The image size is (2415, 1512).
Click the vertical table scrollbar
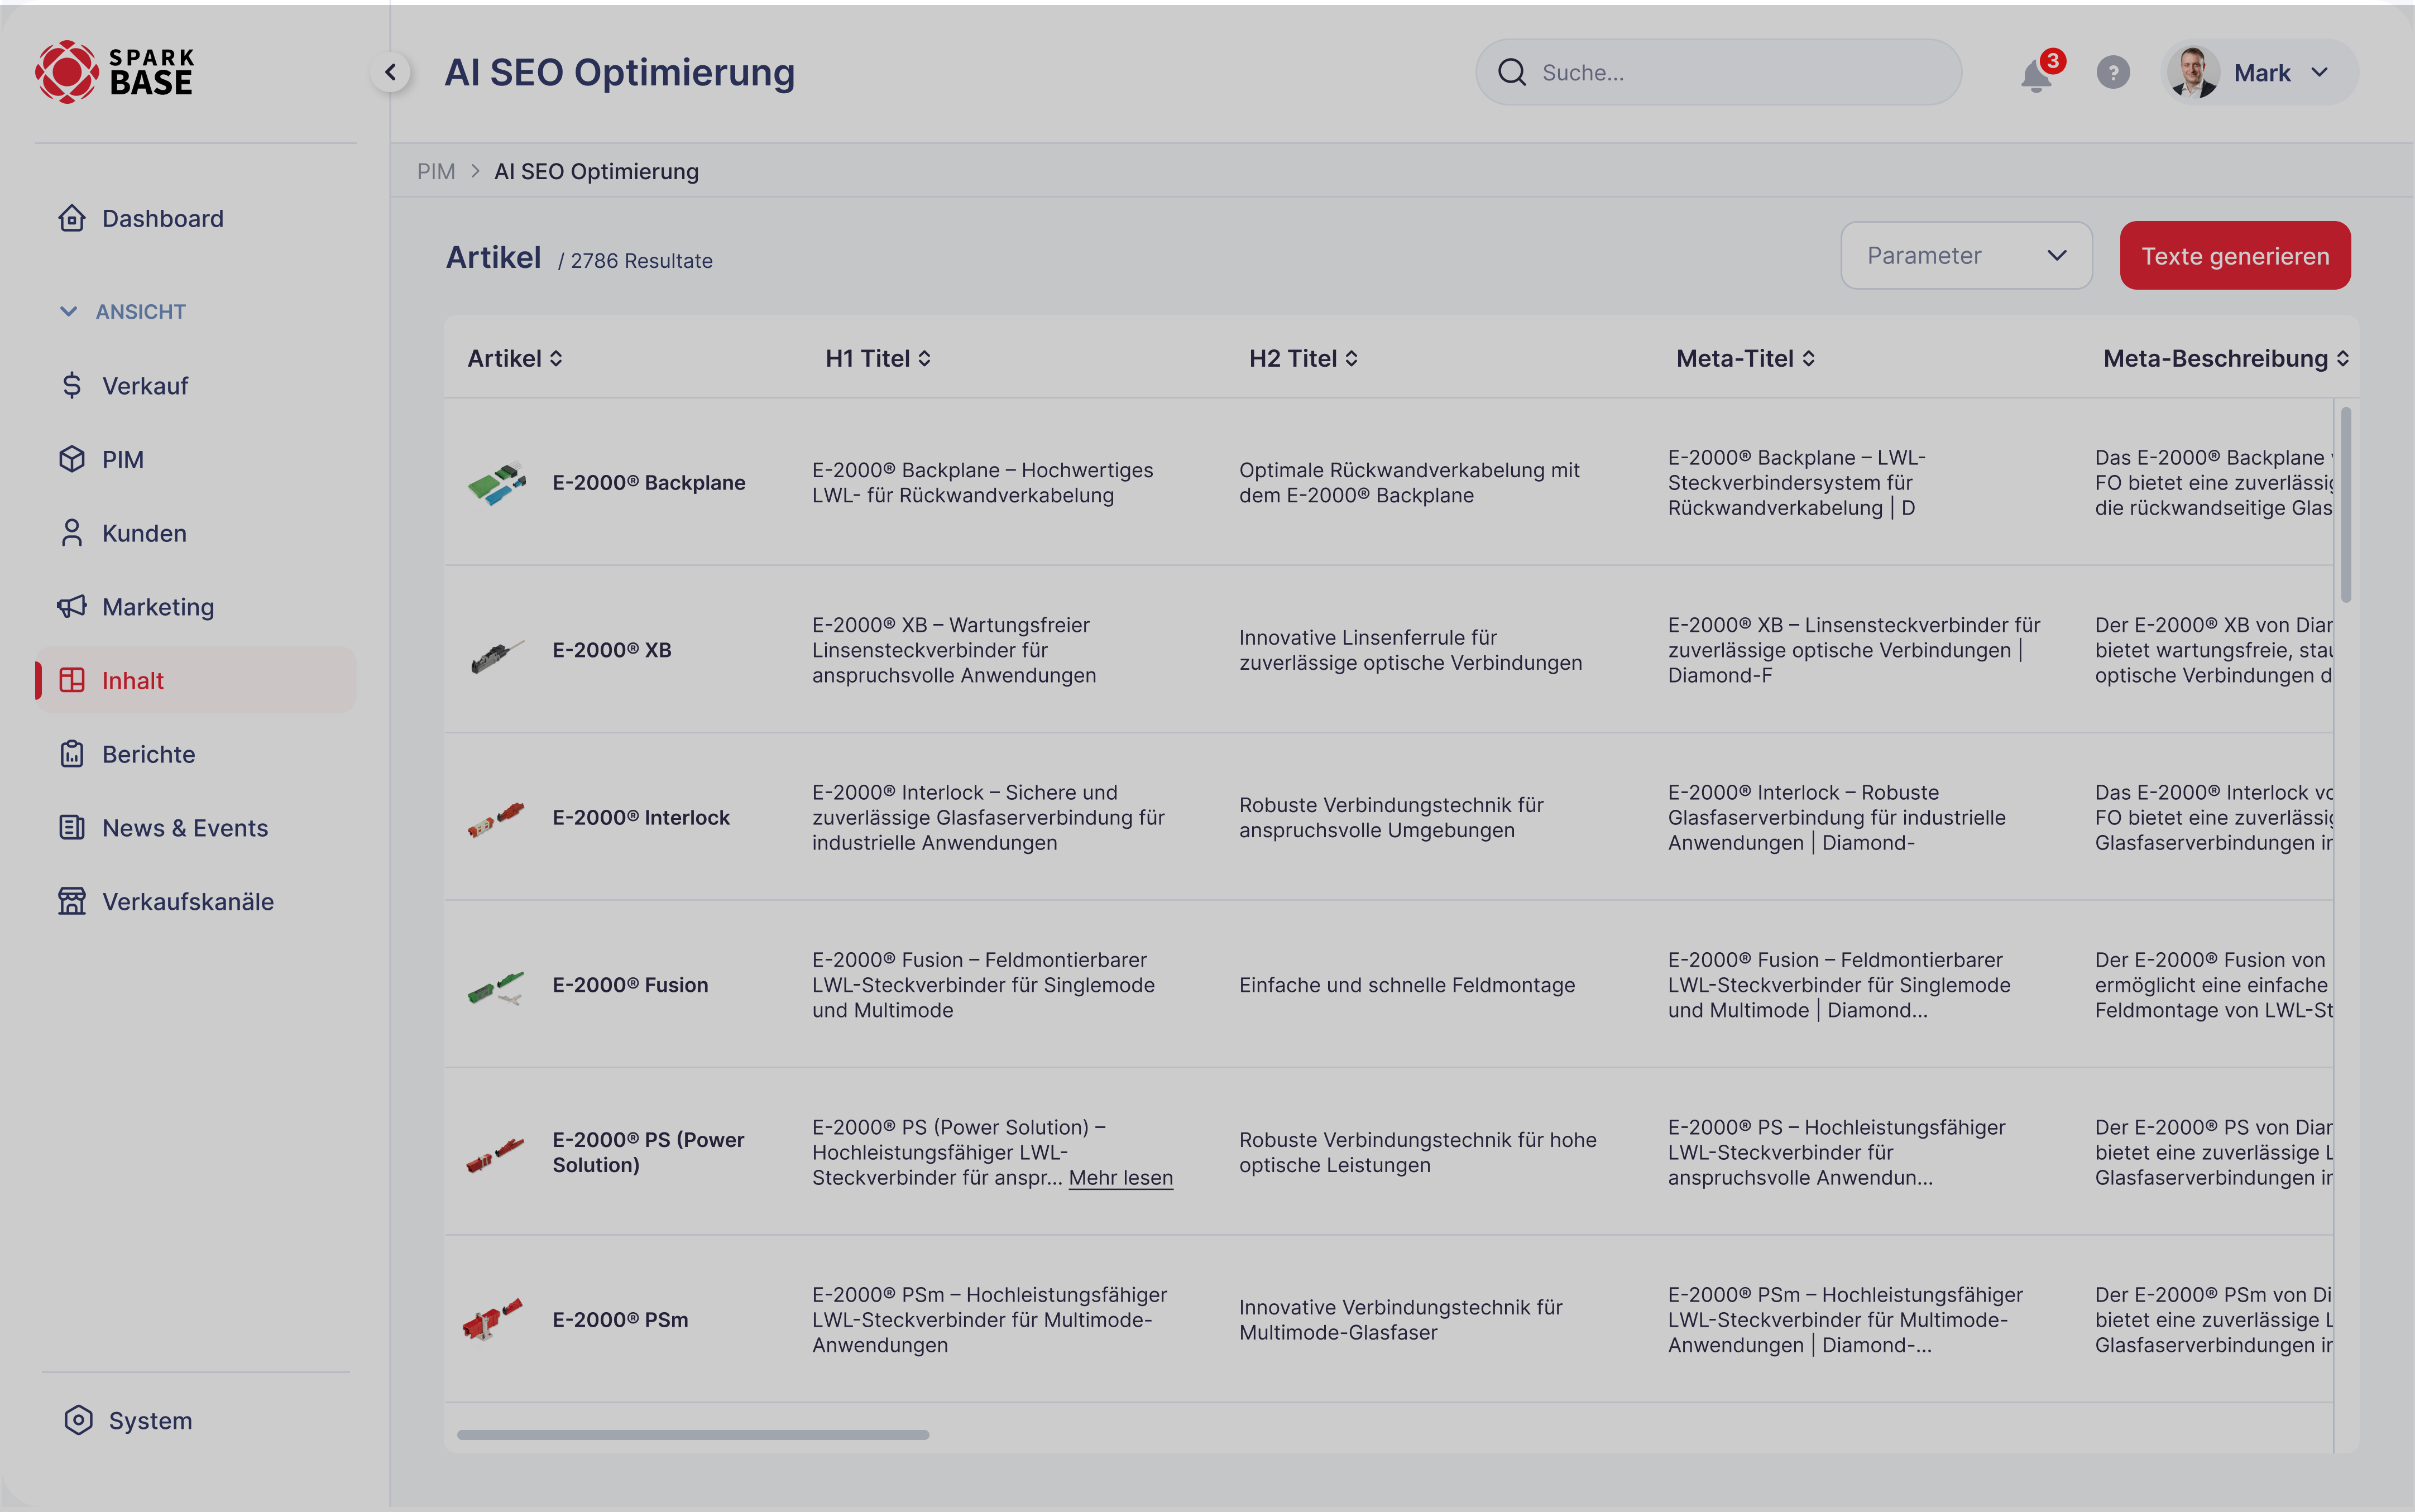coord(2345,504)
